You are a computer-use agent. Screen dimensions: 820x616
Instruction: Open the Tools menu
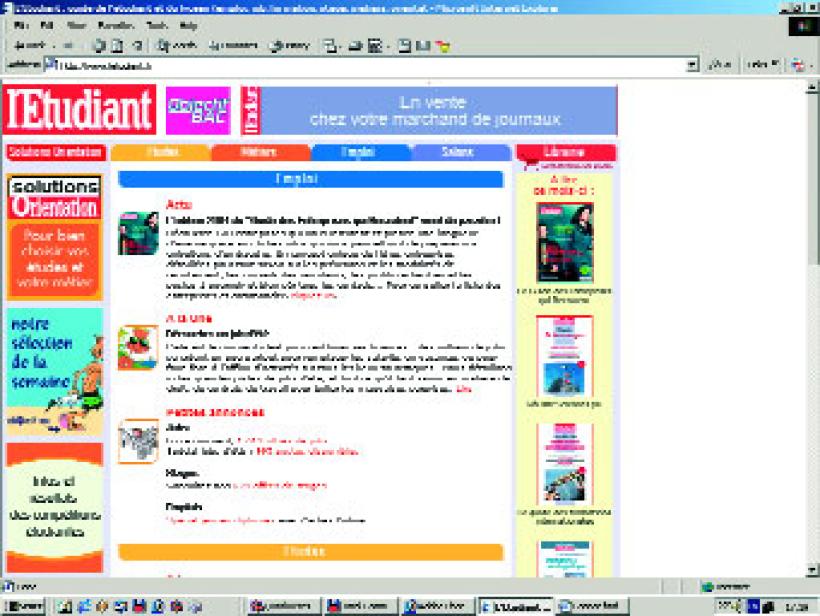coord(156,25)
